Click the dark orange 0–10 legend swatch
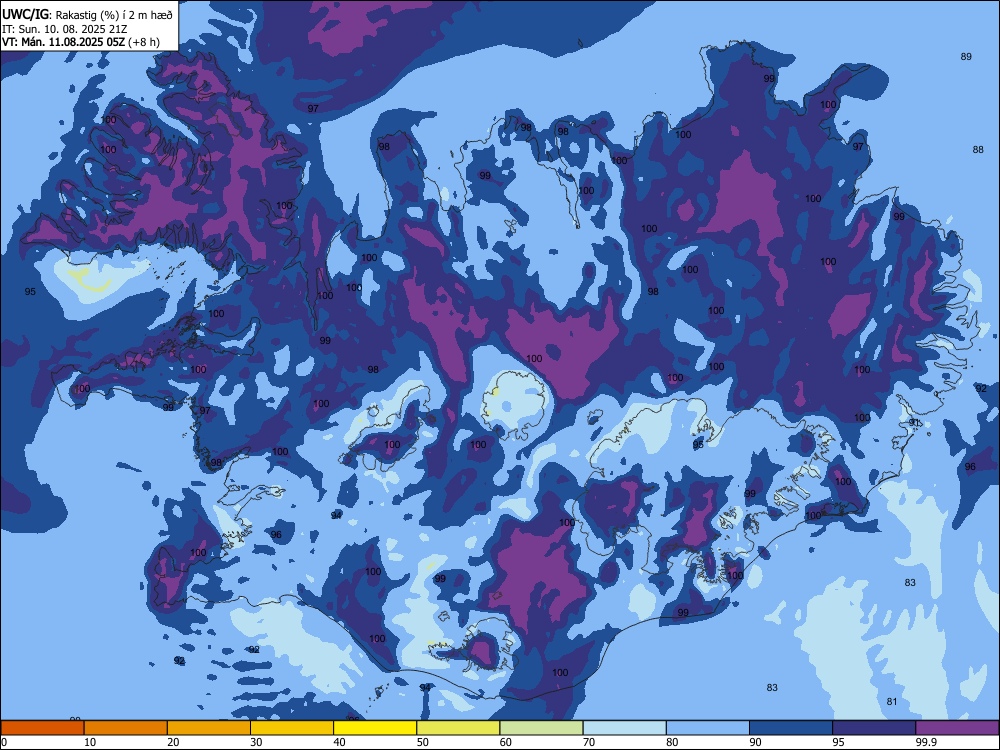 click(42, 728)
